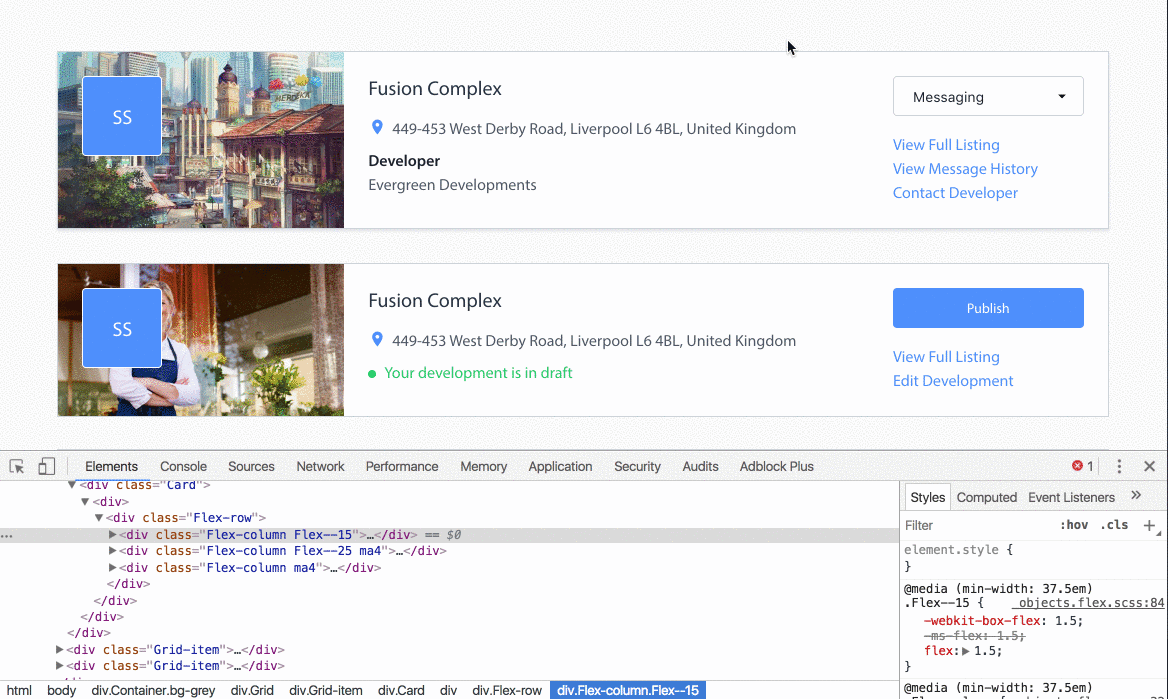This screenshot has height=699, width=1168.
Task: Expand the flex shorthand property triangle
Action: (965, 651)
